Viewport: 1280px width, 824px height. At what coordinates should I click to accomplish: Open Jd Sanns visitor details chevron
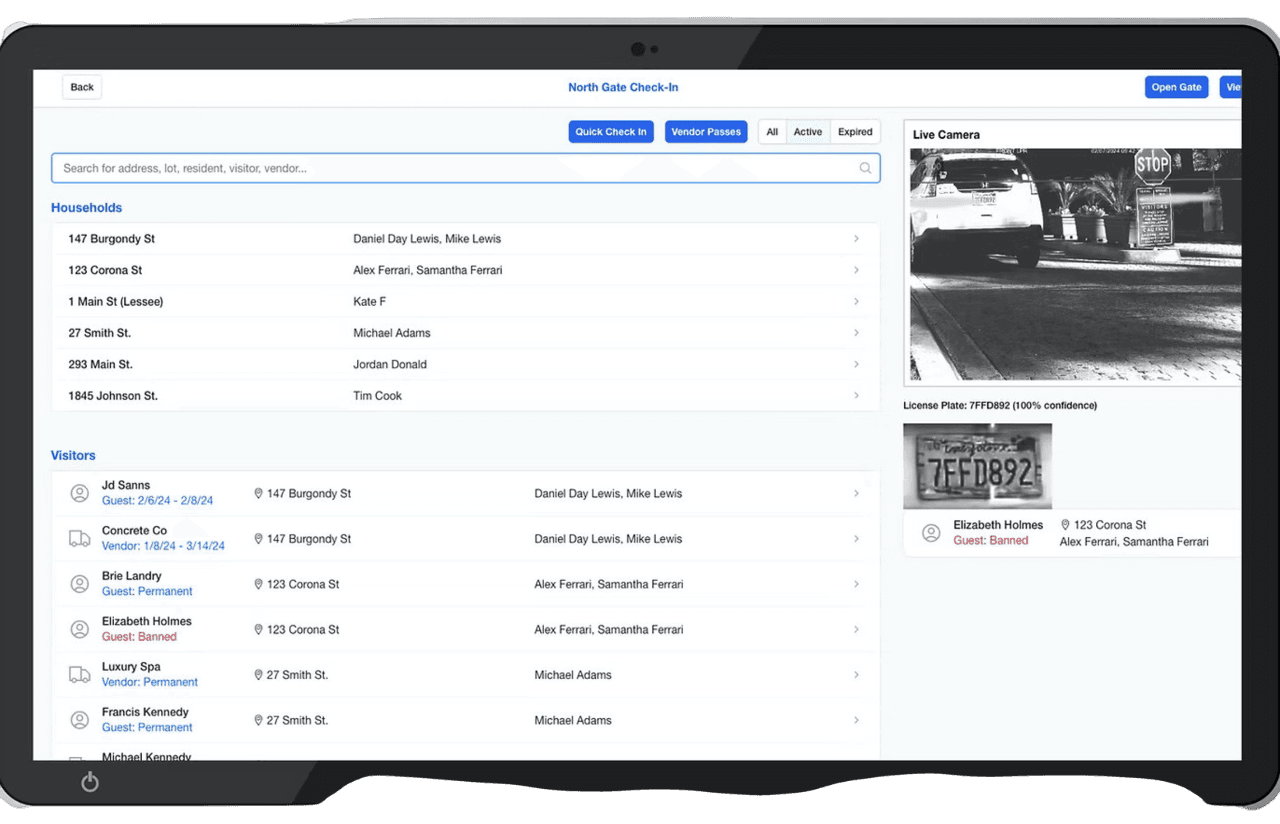[856, 493]
